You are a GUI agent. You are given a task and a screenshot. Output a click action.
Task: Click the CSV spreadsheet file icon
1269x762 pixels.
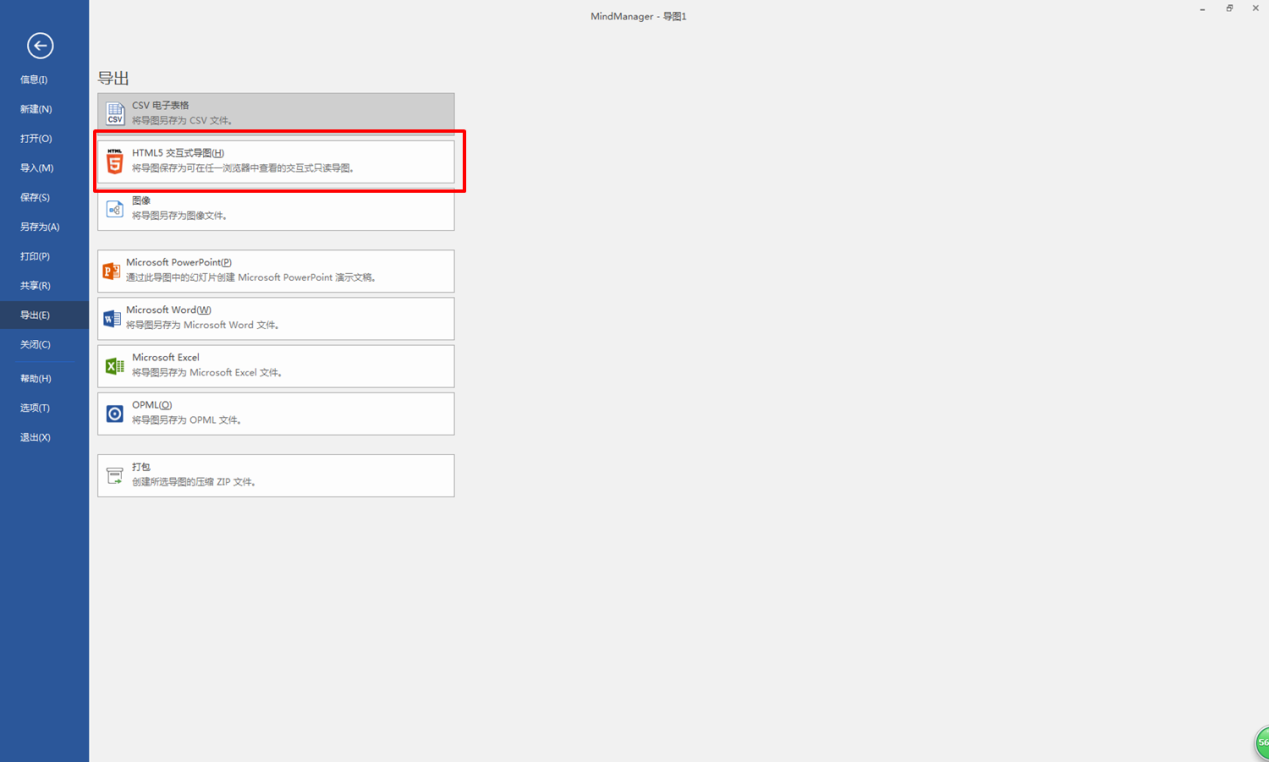point(115,113)
